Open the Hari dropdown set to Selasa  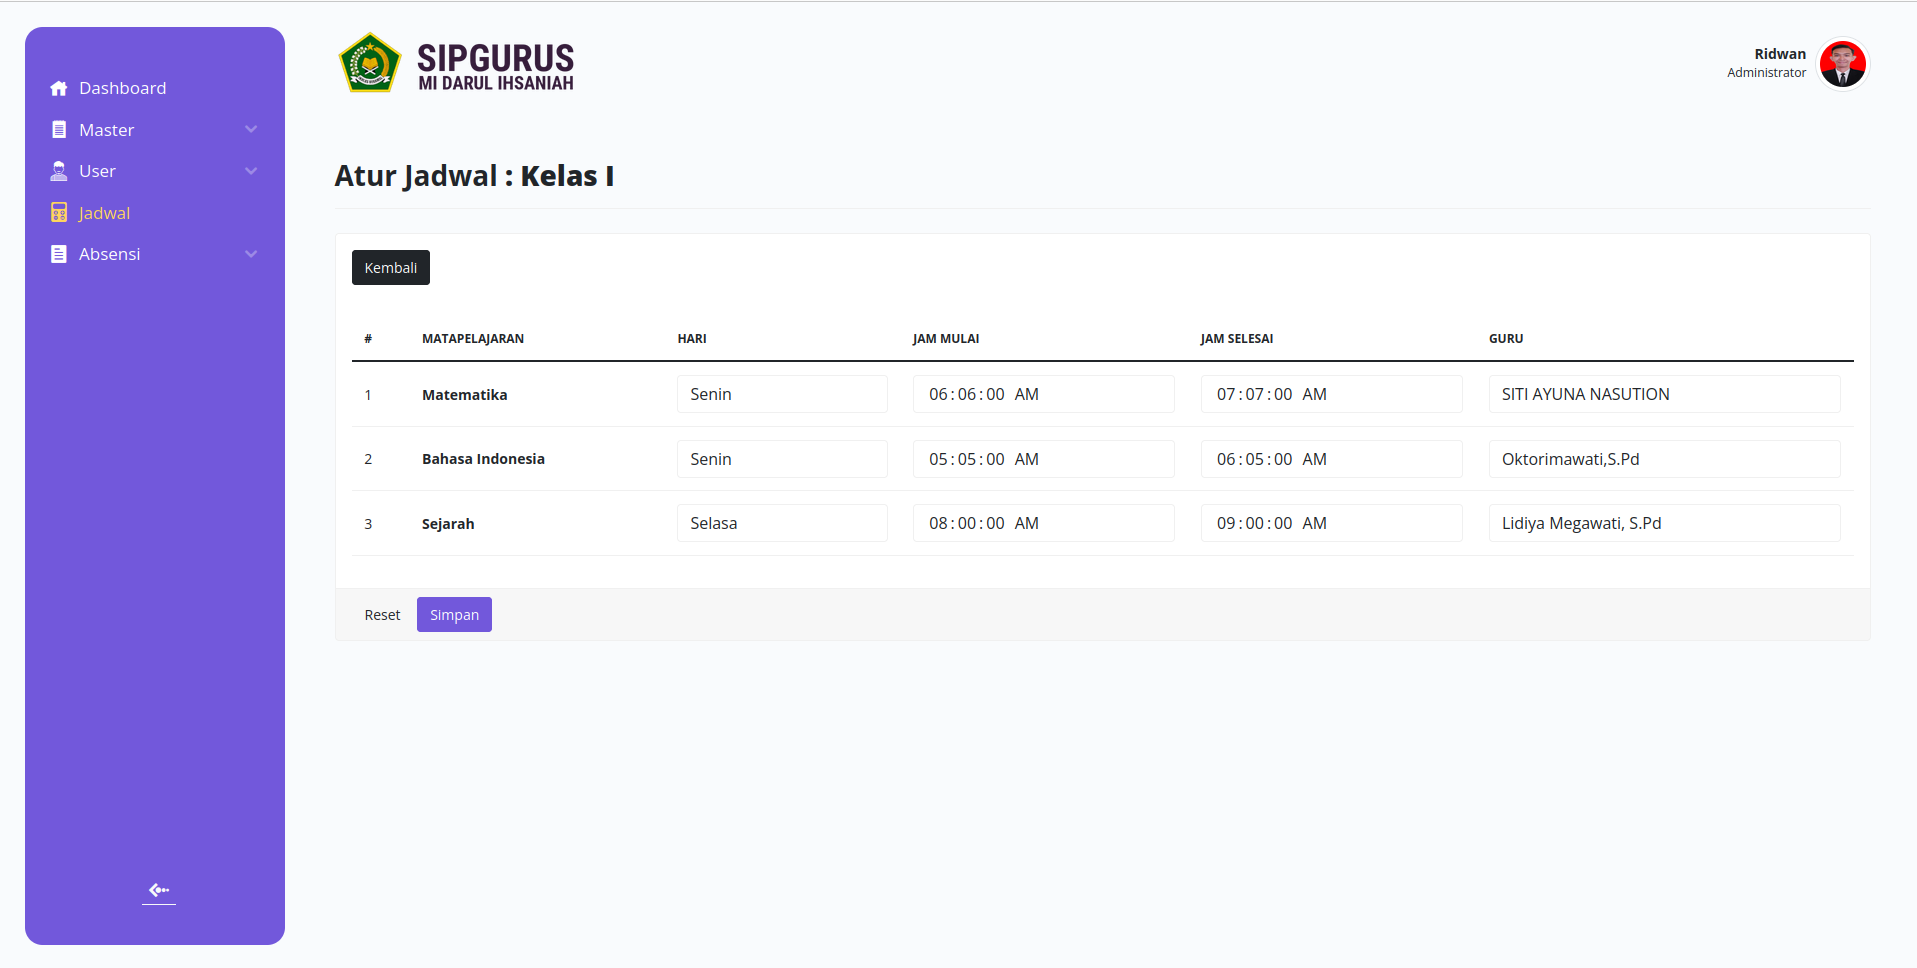click(782, 523)
